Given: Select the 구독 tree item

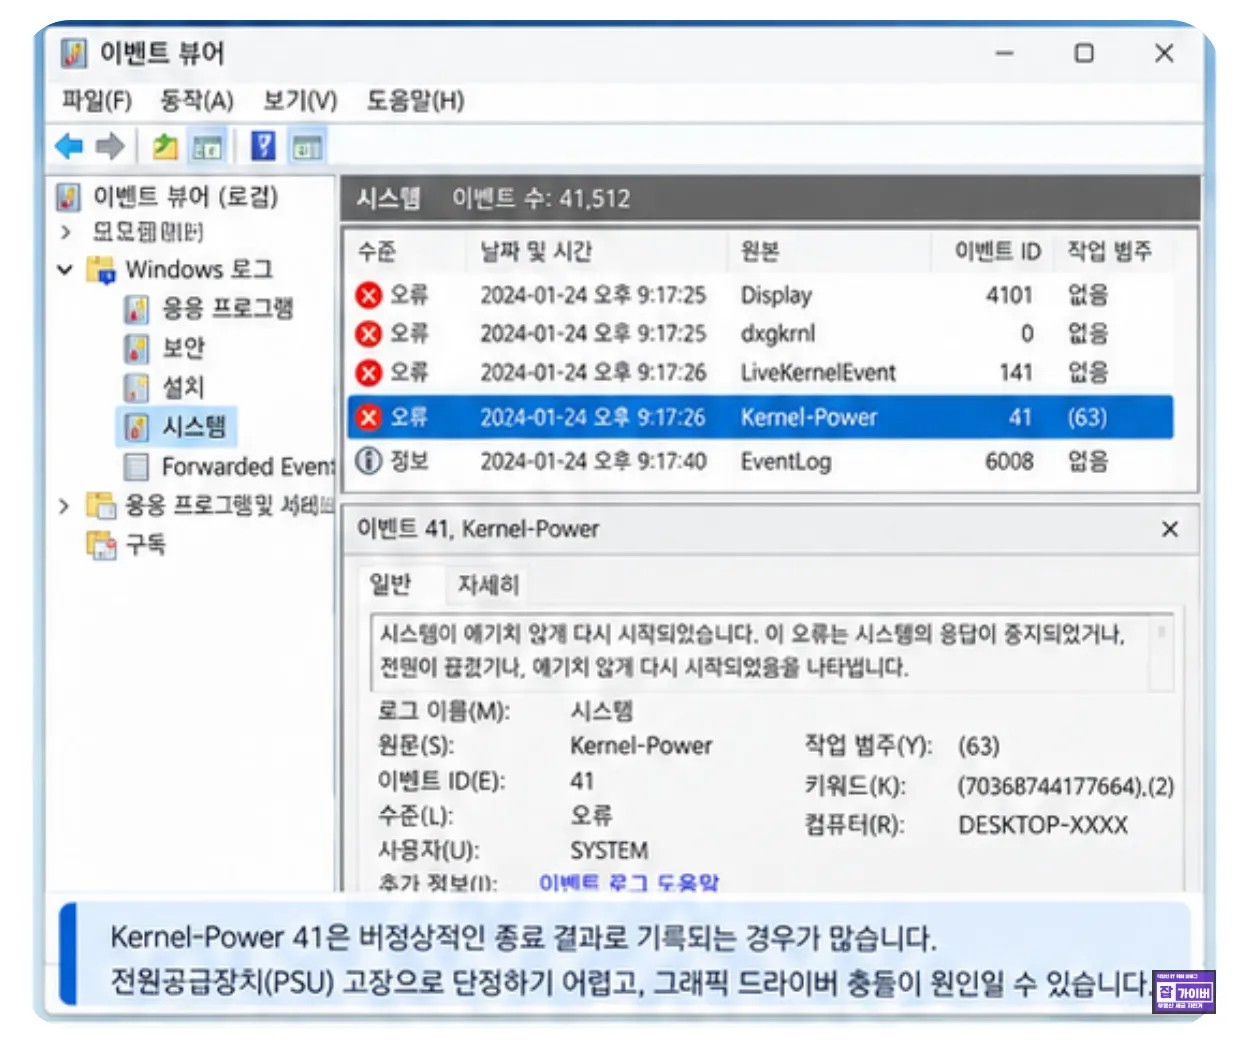Looking at the screenshot, I should tap(126, 545).
